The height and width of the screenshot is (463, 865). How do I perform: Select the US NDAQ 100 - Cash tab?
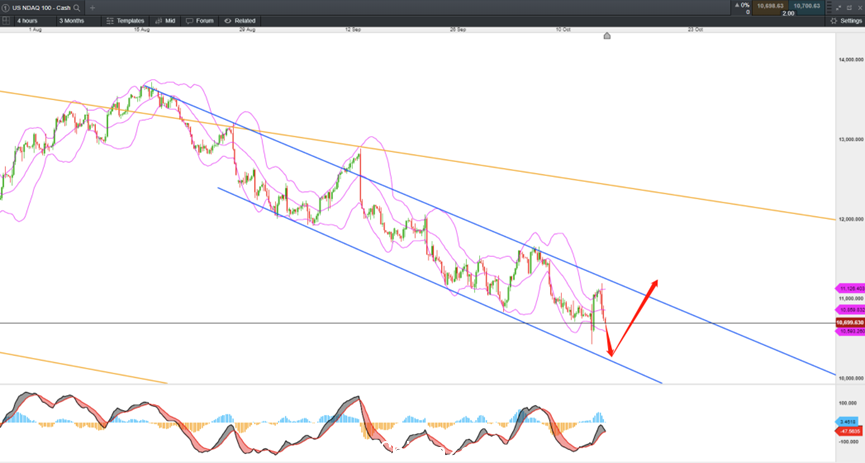(41, 8)
